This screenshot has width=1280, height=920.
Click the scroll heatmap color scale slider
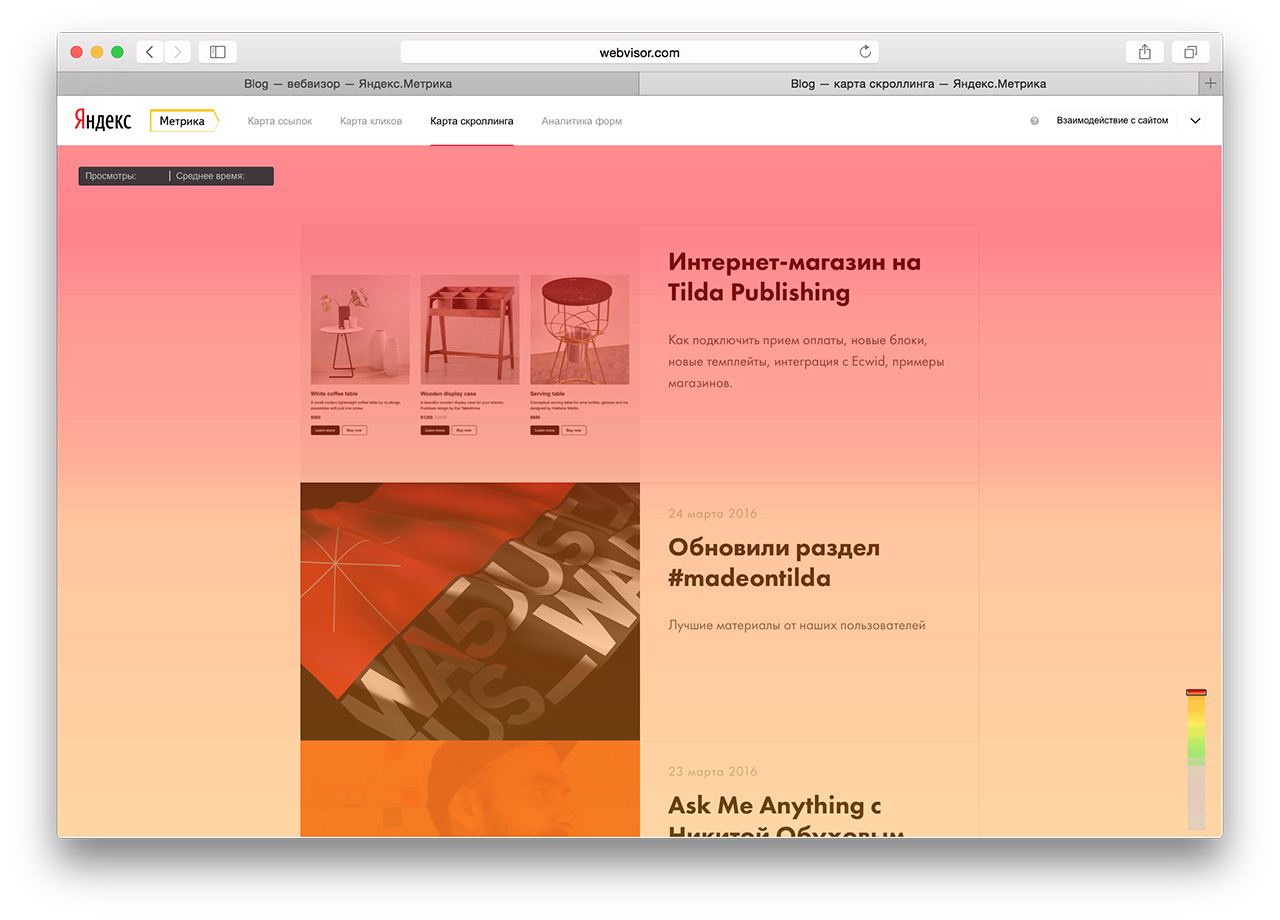(x=1196, y=693)
